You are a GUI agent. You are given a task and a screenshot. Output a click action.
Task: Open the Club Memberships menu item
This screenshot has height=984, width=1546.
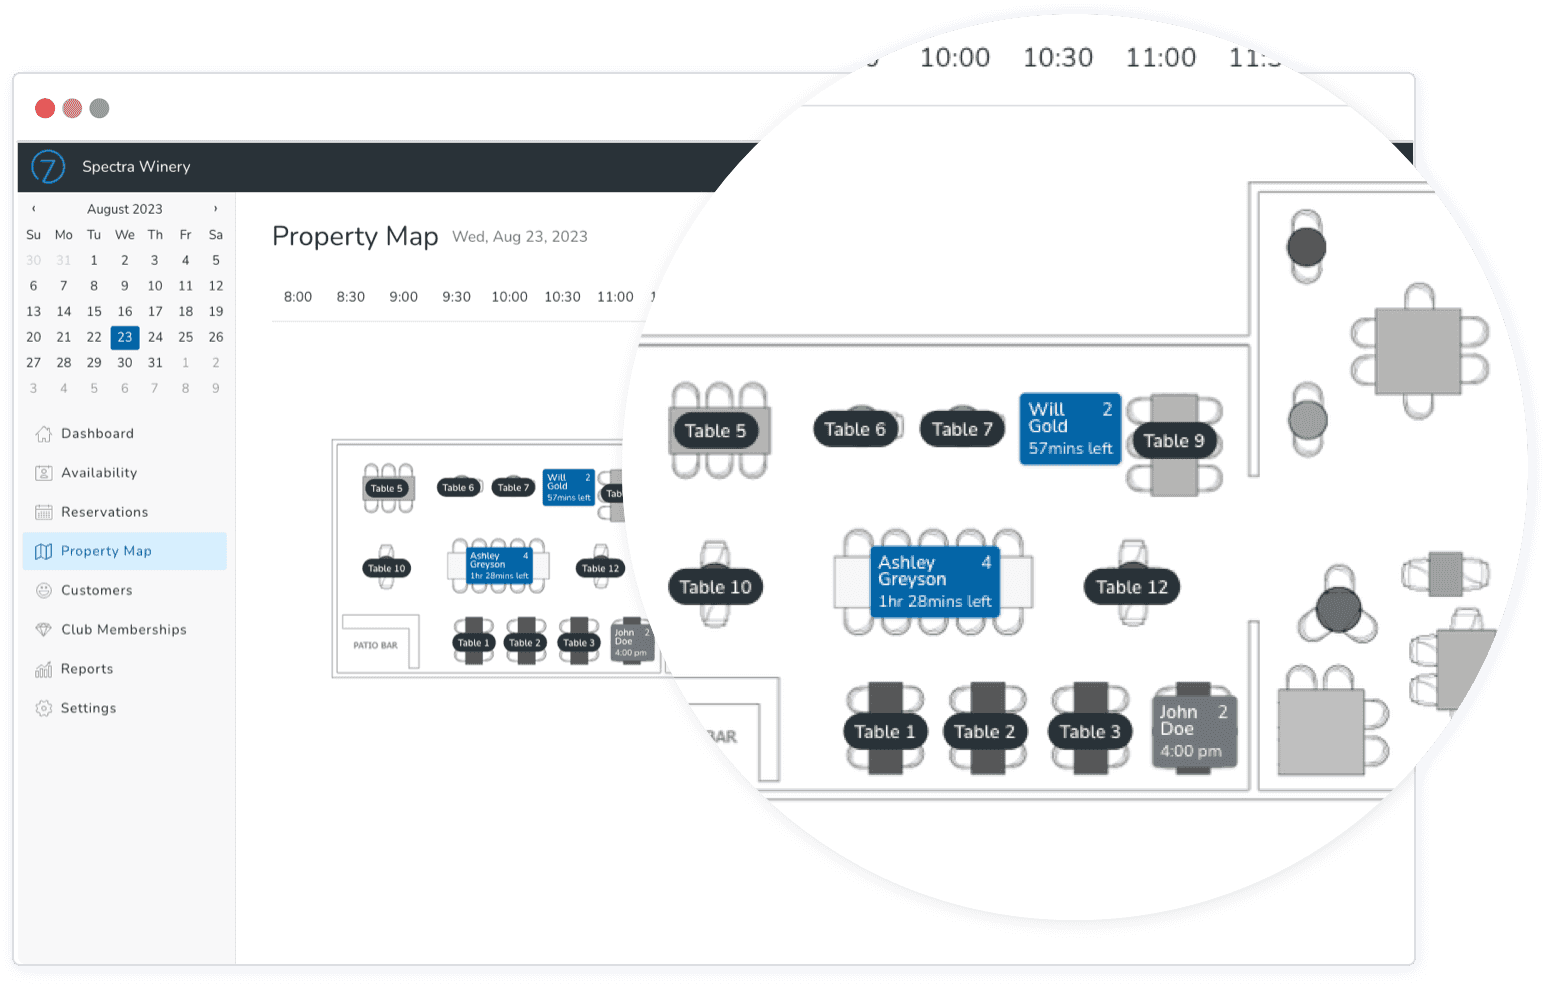(x=125, y=630)
